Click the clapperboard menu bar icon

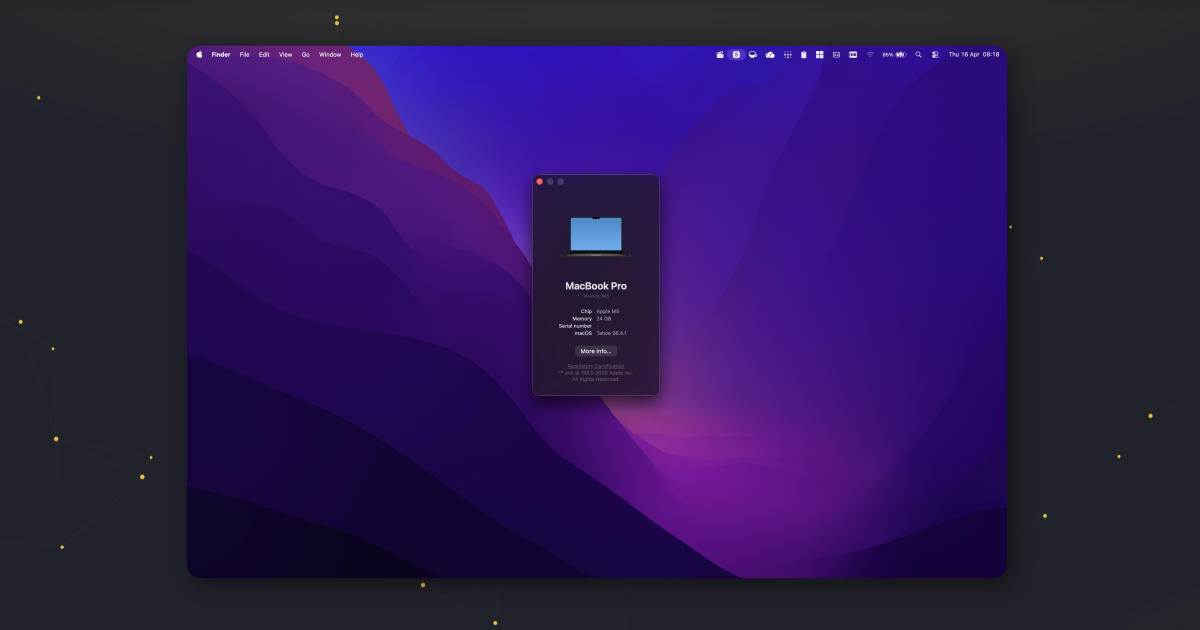pos(720,55)
